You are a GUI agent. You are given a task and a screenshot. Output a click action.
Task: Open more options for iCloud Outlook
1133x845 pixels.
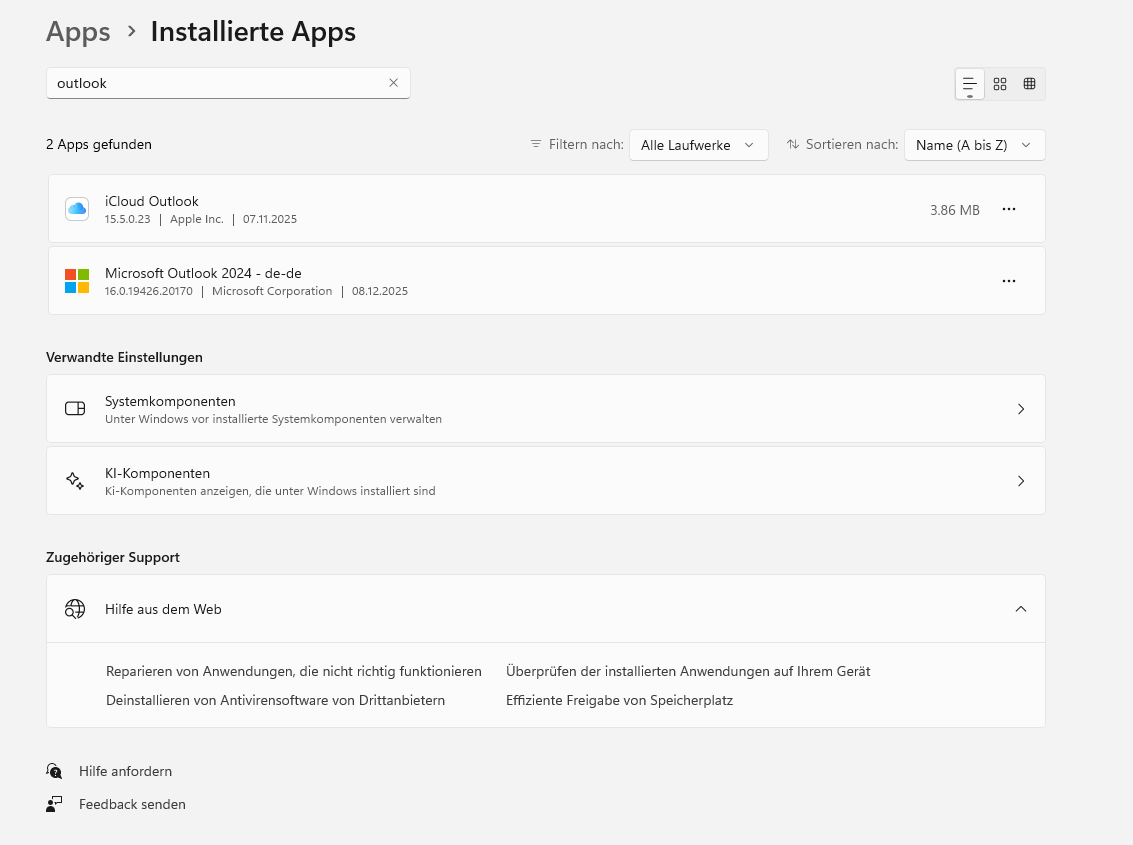tap(1008, 208)
